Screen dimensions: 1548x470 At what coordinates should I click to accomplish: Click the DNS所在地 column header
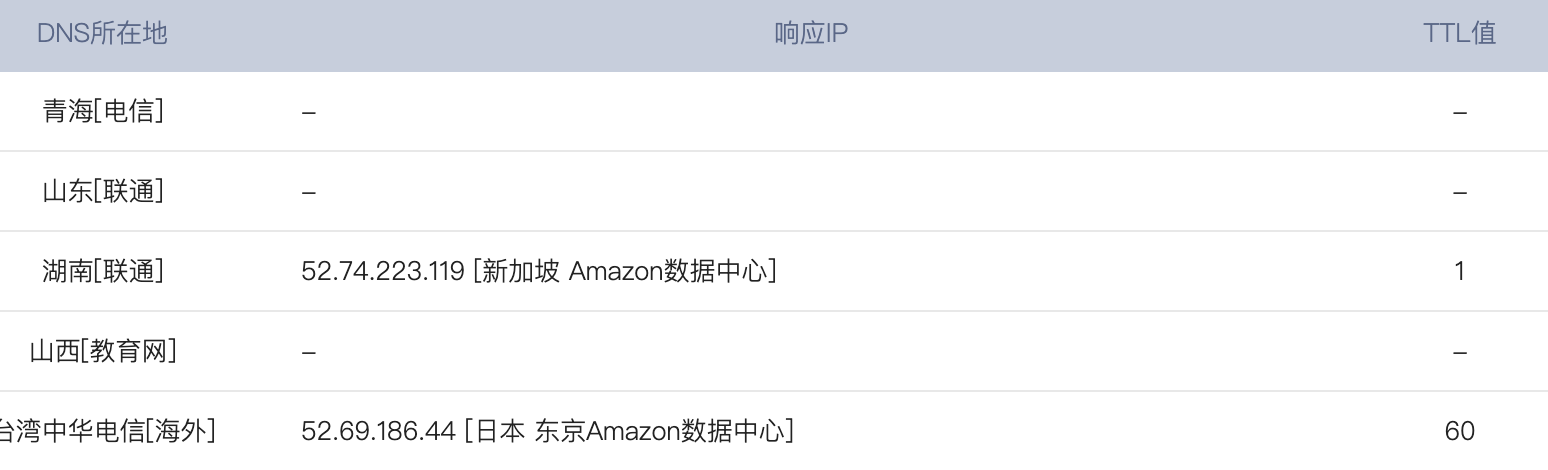(x=102, y=34)
